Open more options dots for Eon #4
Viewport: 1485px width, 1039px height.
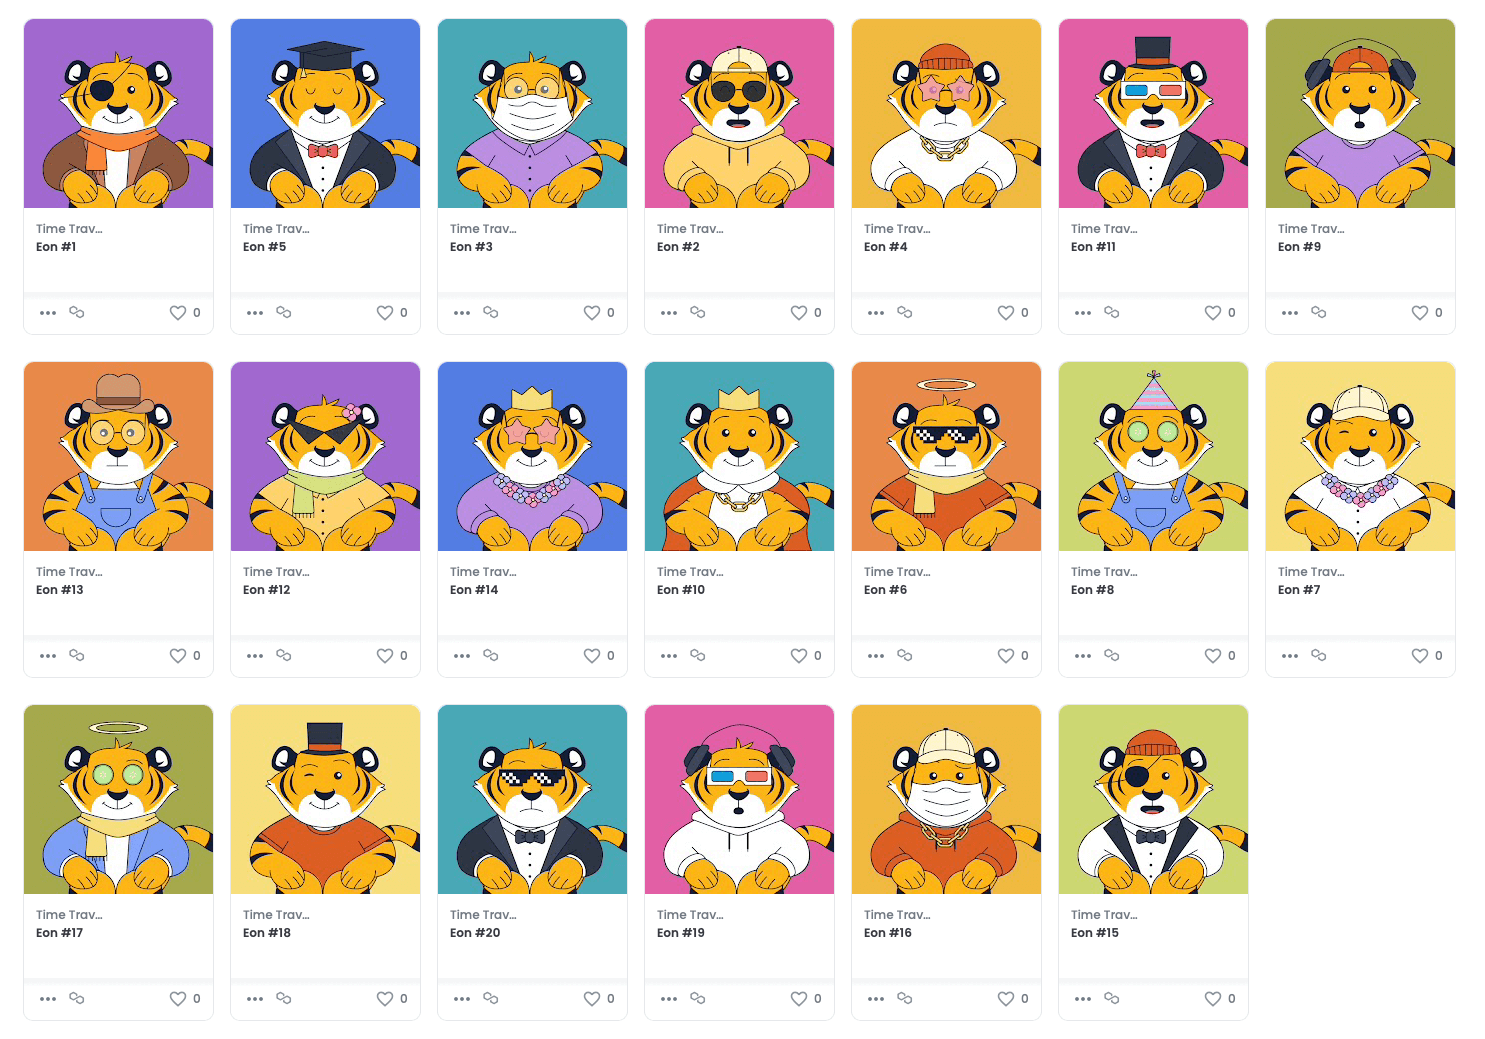pyautogui.click(x=876, y=313)
